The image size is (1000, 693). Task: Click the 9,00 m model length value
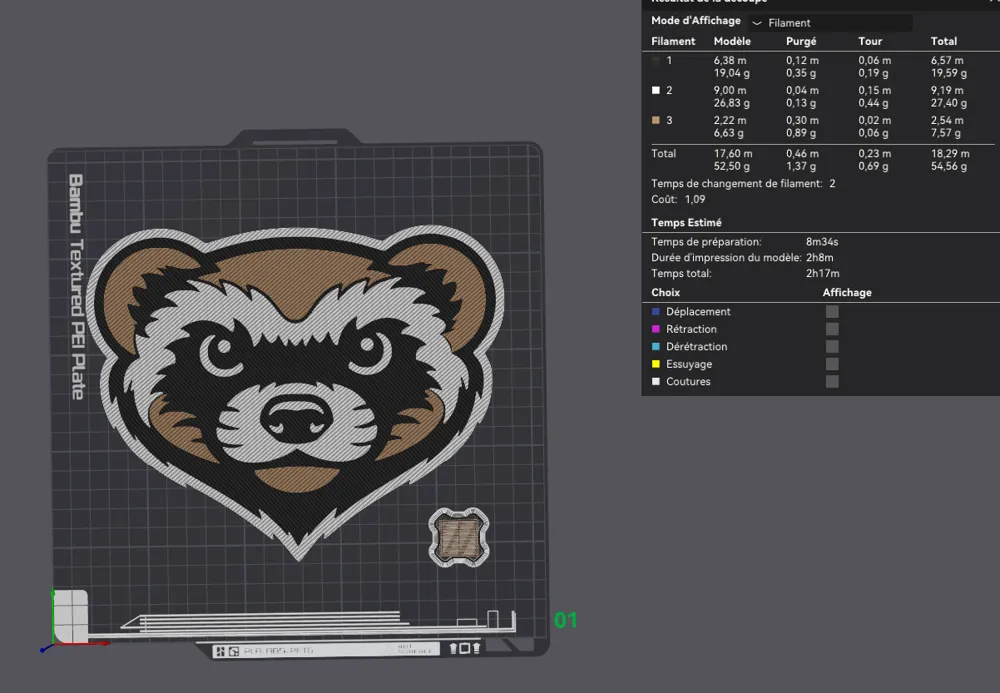click(x=730, y=91)
